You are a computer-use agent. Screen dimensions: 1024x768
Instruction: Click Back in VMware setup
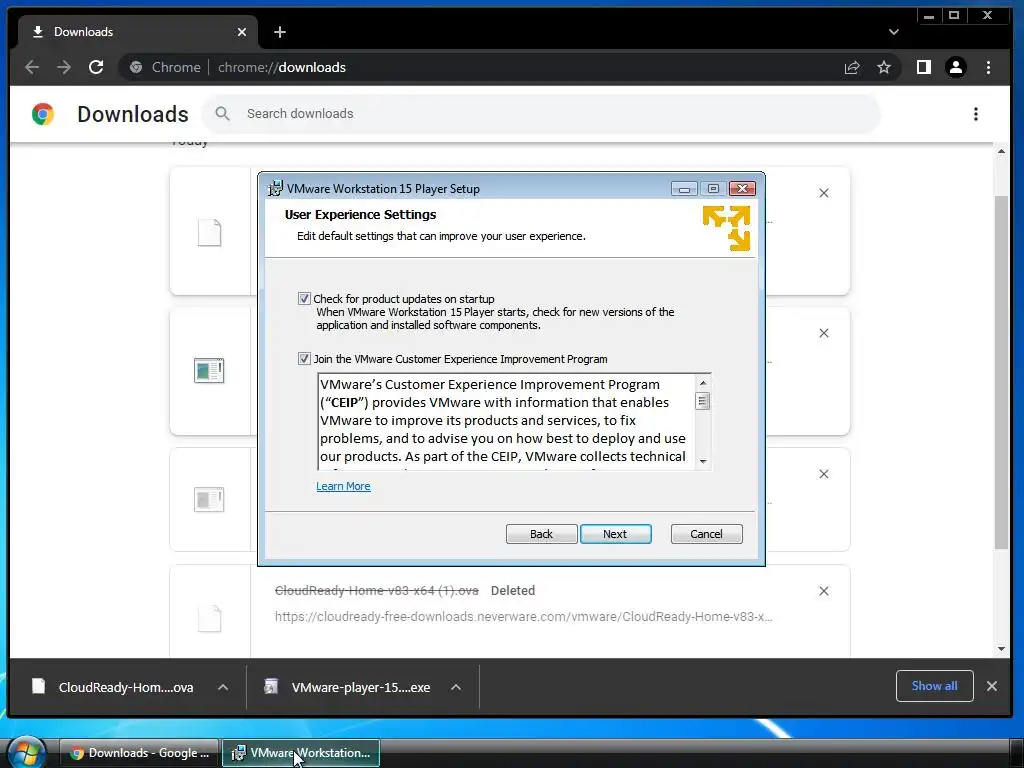[x=541, y=534]
